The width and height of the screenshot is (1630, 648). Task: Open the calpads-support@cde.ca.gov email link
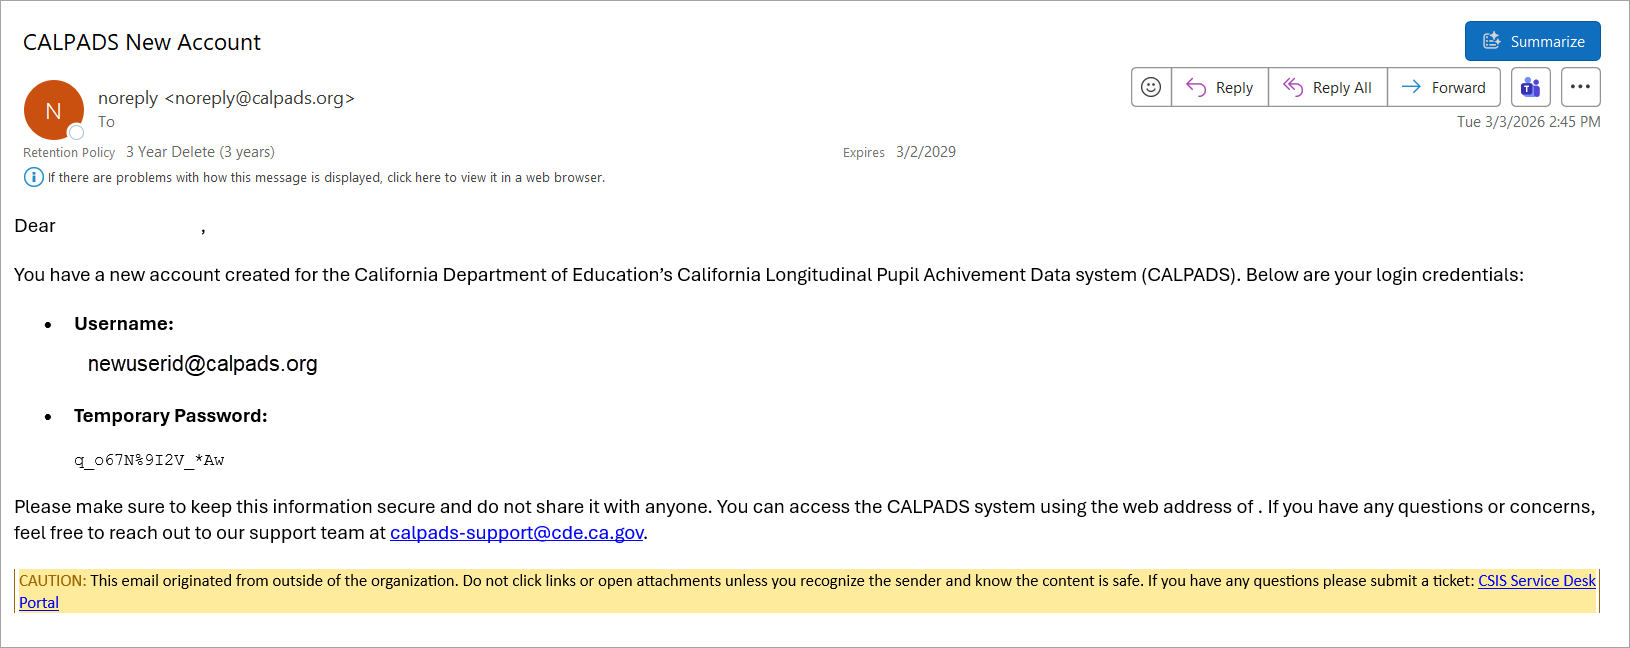click(516, 533)
